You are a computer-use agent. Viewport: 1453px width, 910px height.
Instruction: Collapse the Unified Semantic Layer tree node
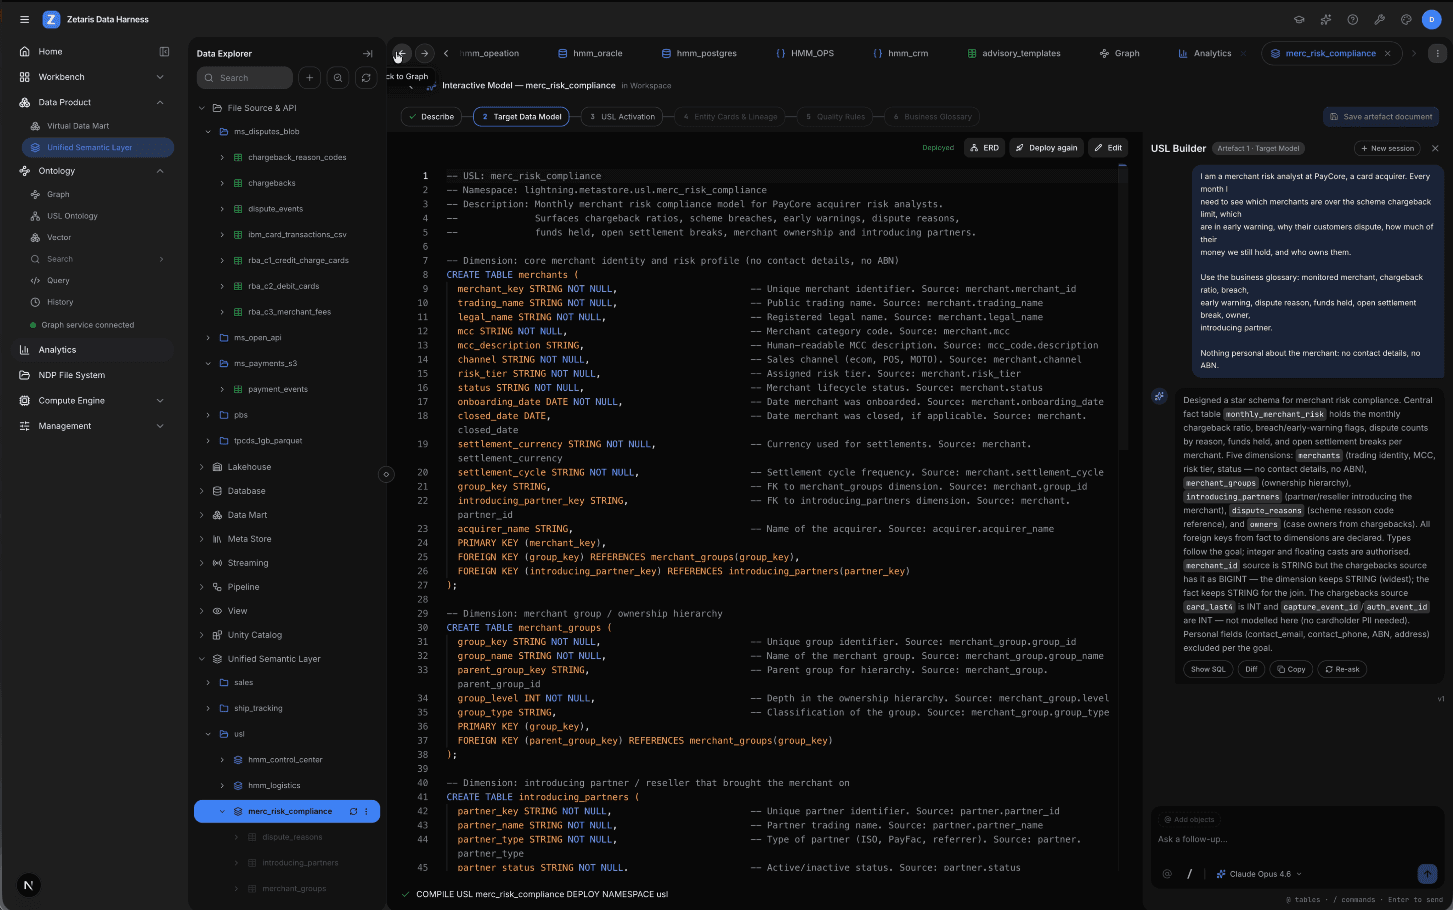(201, 659)
